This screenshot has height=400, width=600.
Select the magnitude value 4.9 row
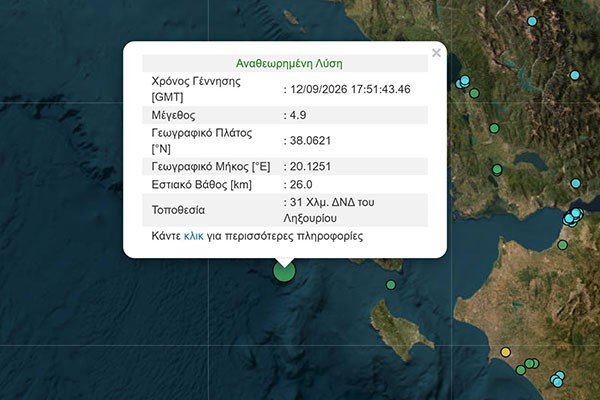coord(285,115)
